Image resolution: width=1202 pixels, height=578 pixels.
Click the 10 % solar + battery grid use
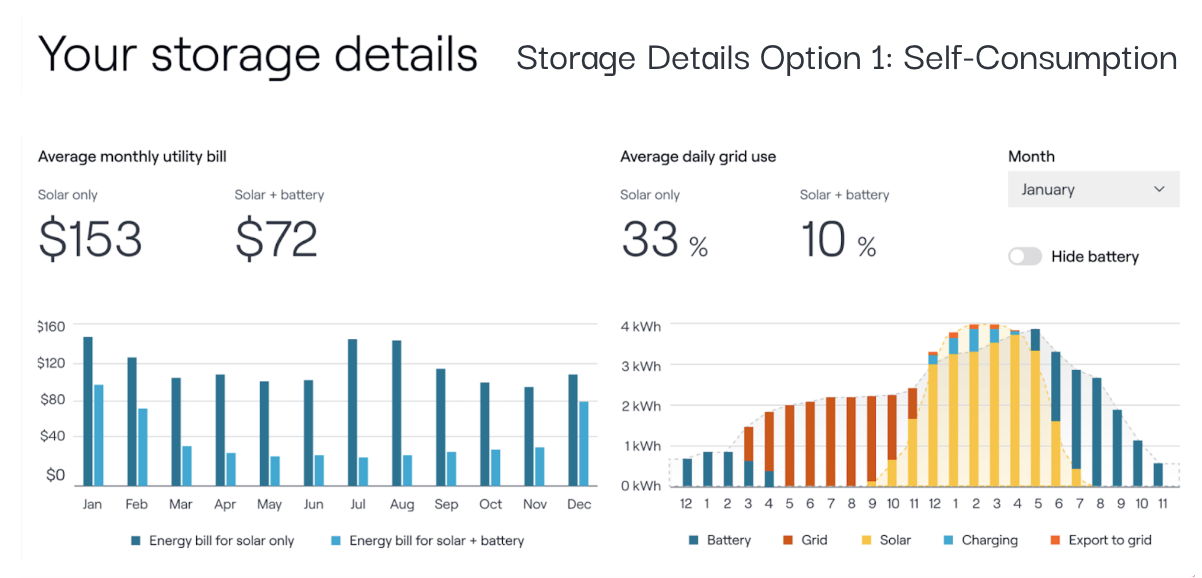[x=838, y=241]
